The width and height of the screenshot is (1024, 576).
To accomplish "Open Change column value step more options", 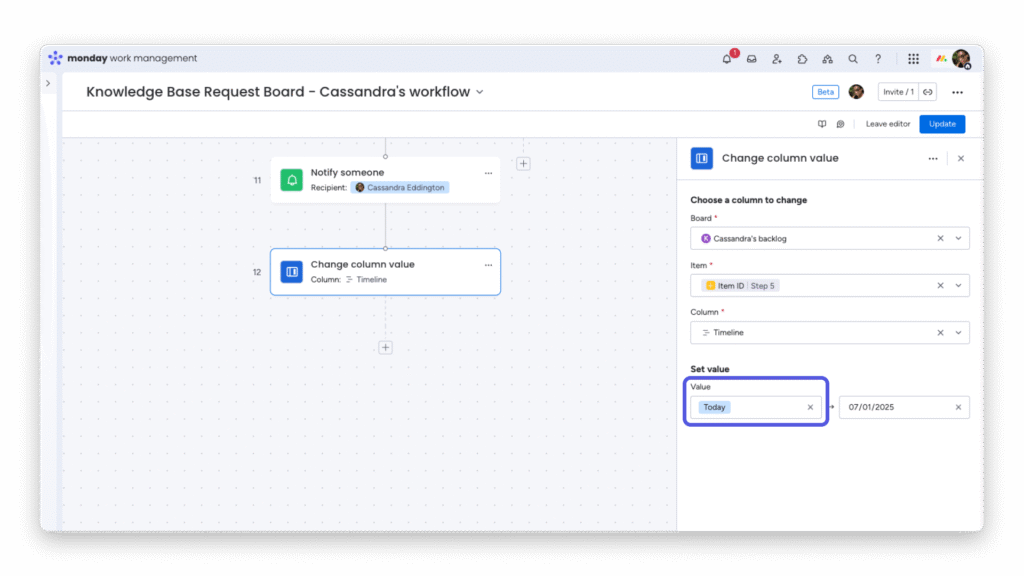I will 488,265.
